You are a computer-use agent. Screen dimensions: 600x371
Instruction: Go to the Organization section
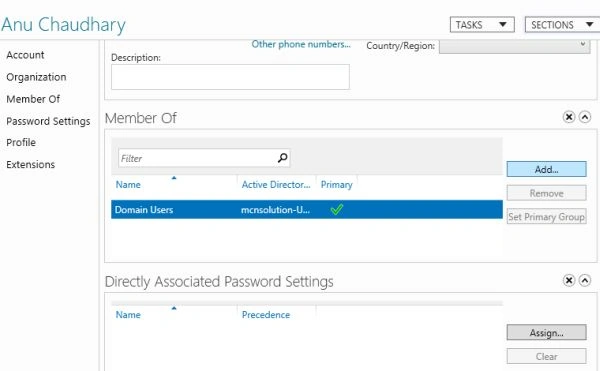(x=36, y=77)
